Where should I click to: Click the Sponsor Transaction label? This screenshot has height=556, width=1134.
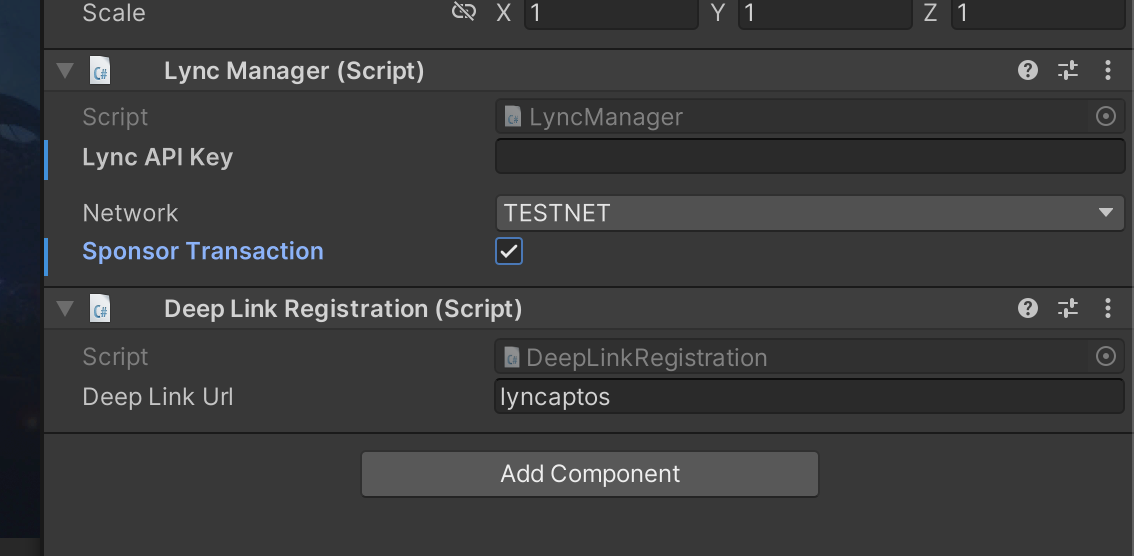202,251
